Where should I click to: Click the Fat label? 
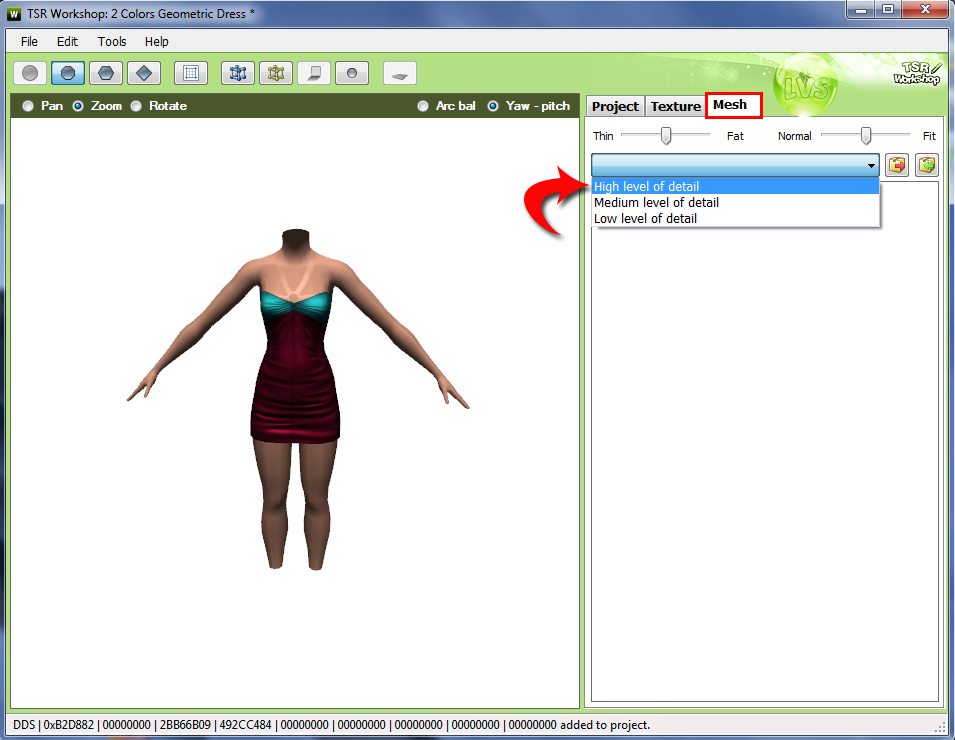point(735,136)
